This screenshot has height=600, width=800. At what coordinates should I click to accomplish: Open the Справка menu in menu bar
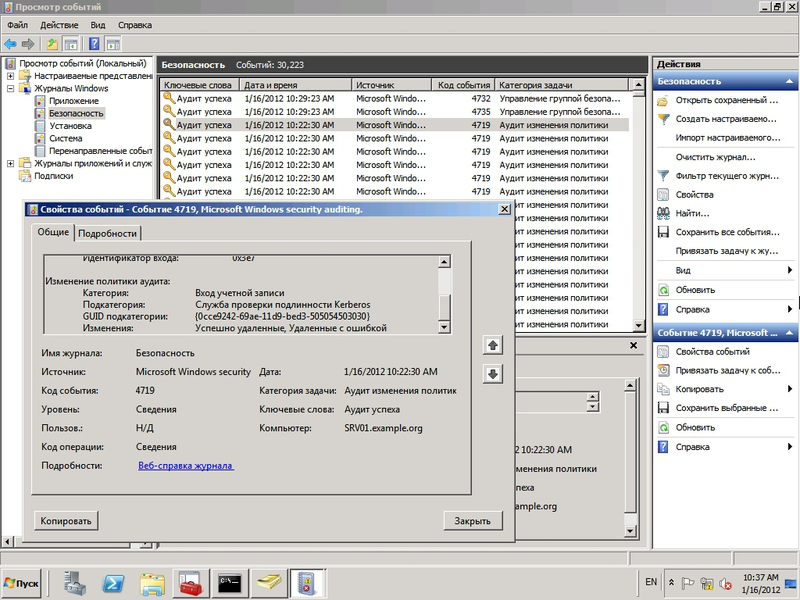[x=135, y=25]
